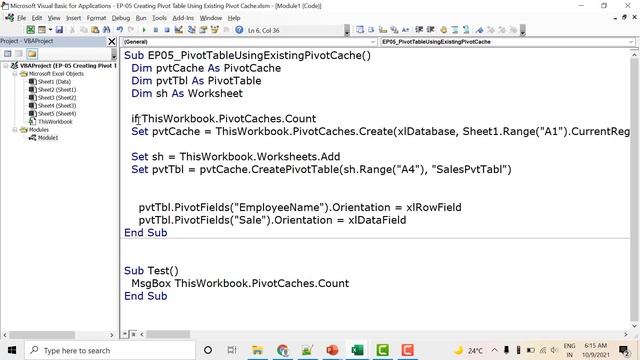Click the Paste clipboard icon
Screen dimensions: 640x360
95,30
